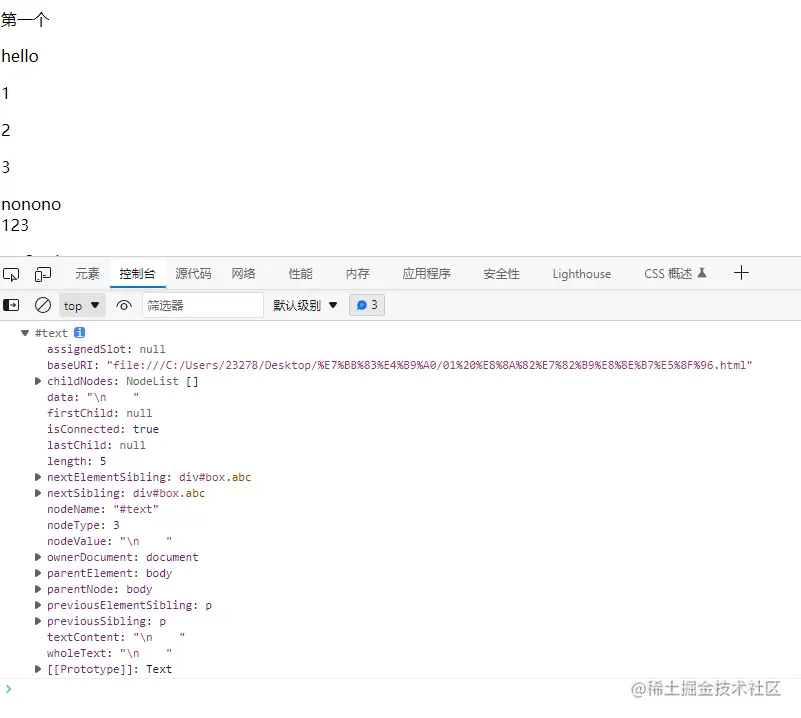The height and width of the screenshot is (718, 801).
Task: Click the textContent property row
Action: pos(116,637)
